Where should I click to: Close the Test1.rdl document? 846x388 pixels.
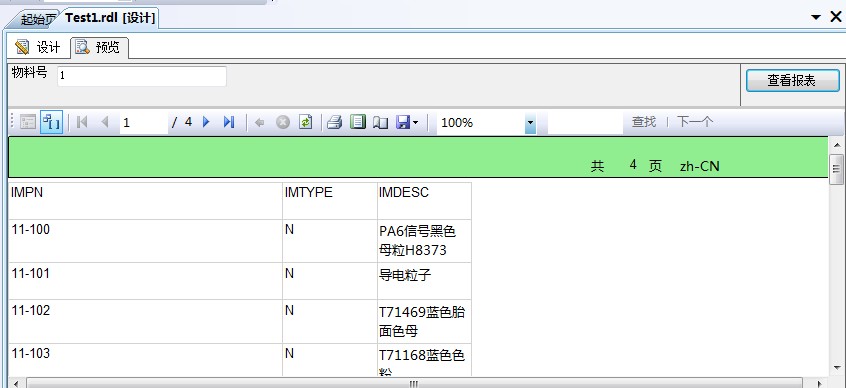pyautogui.click(x=835, y=17)
